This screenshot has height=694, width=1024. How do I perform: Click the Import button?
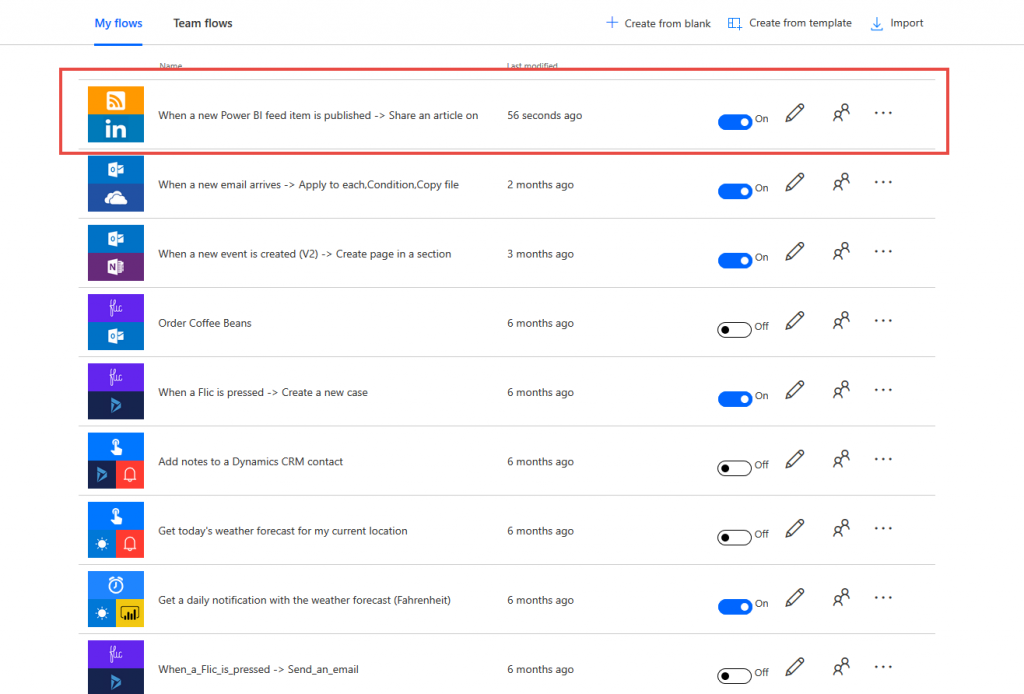(897, 23)
